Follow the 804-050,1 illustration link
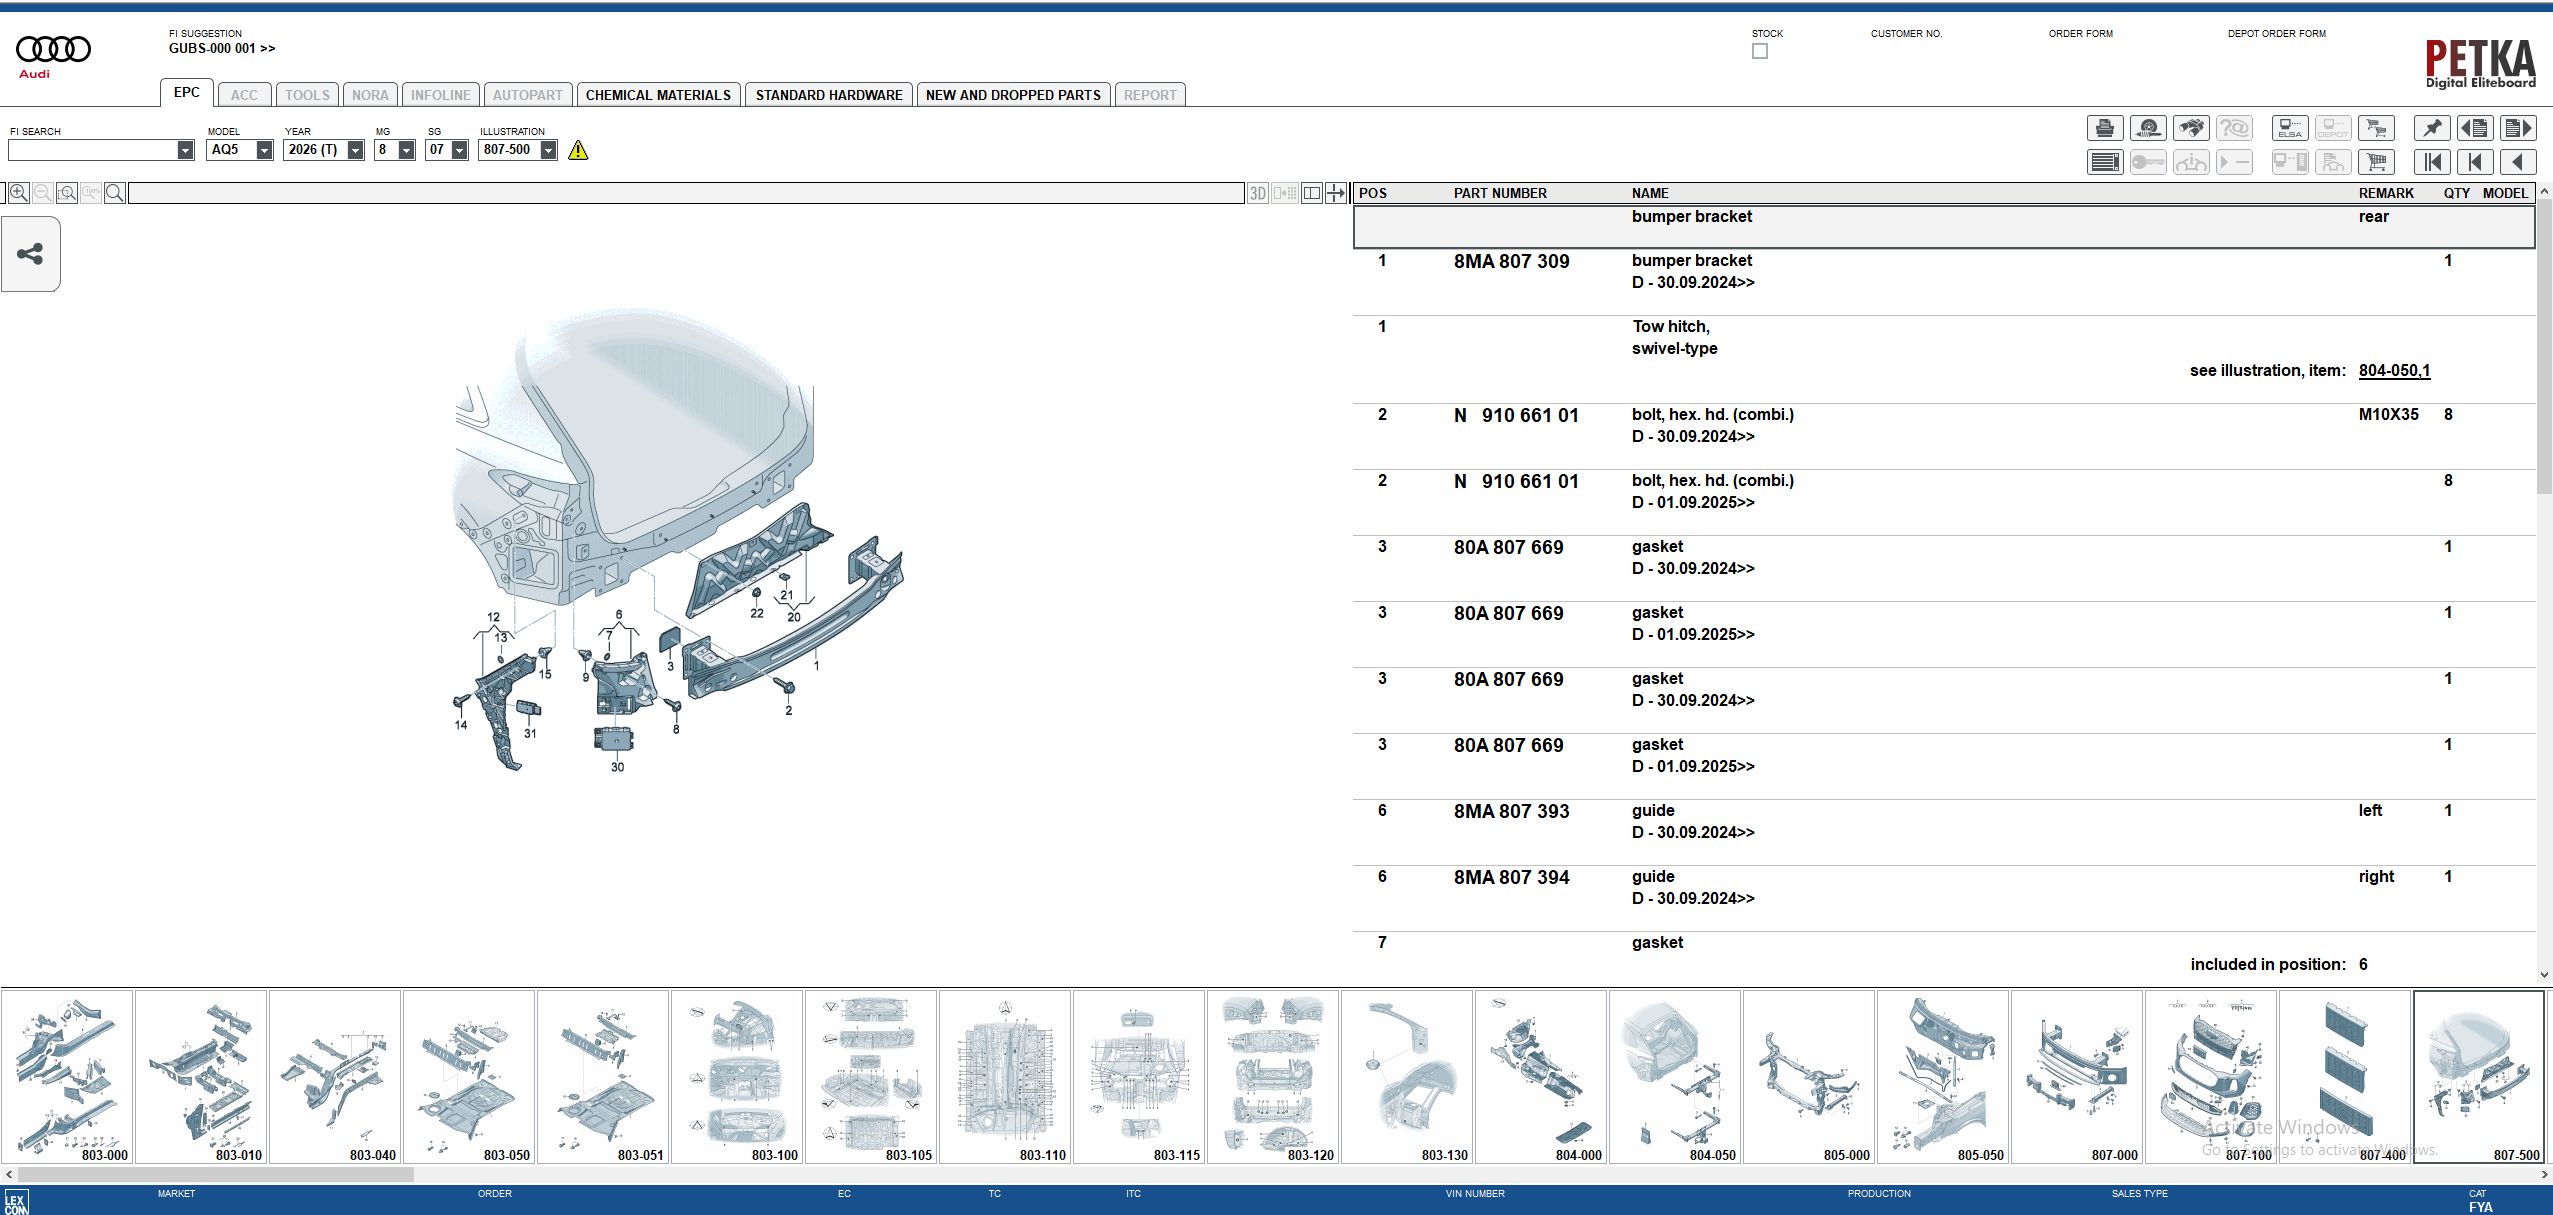 pos(2394,370)
